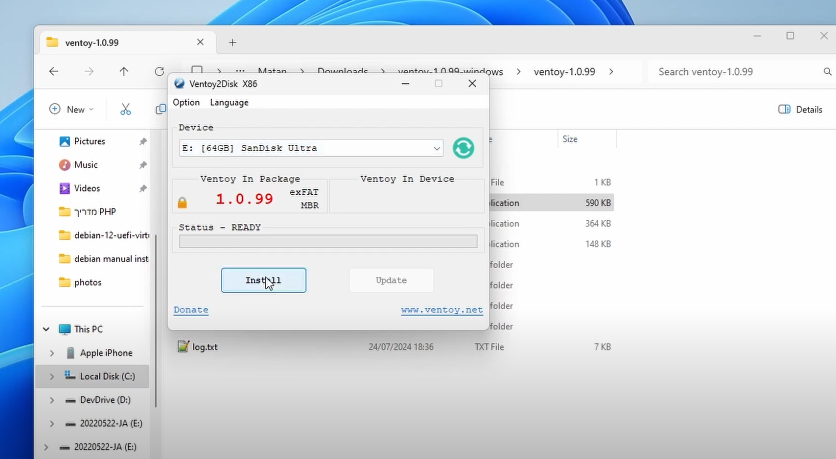Viewport: 836px width, 459px height.
Task: Click ventoy-1.0.99 in the address breadcrumb
Action: coord(564,71)
